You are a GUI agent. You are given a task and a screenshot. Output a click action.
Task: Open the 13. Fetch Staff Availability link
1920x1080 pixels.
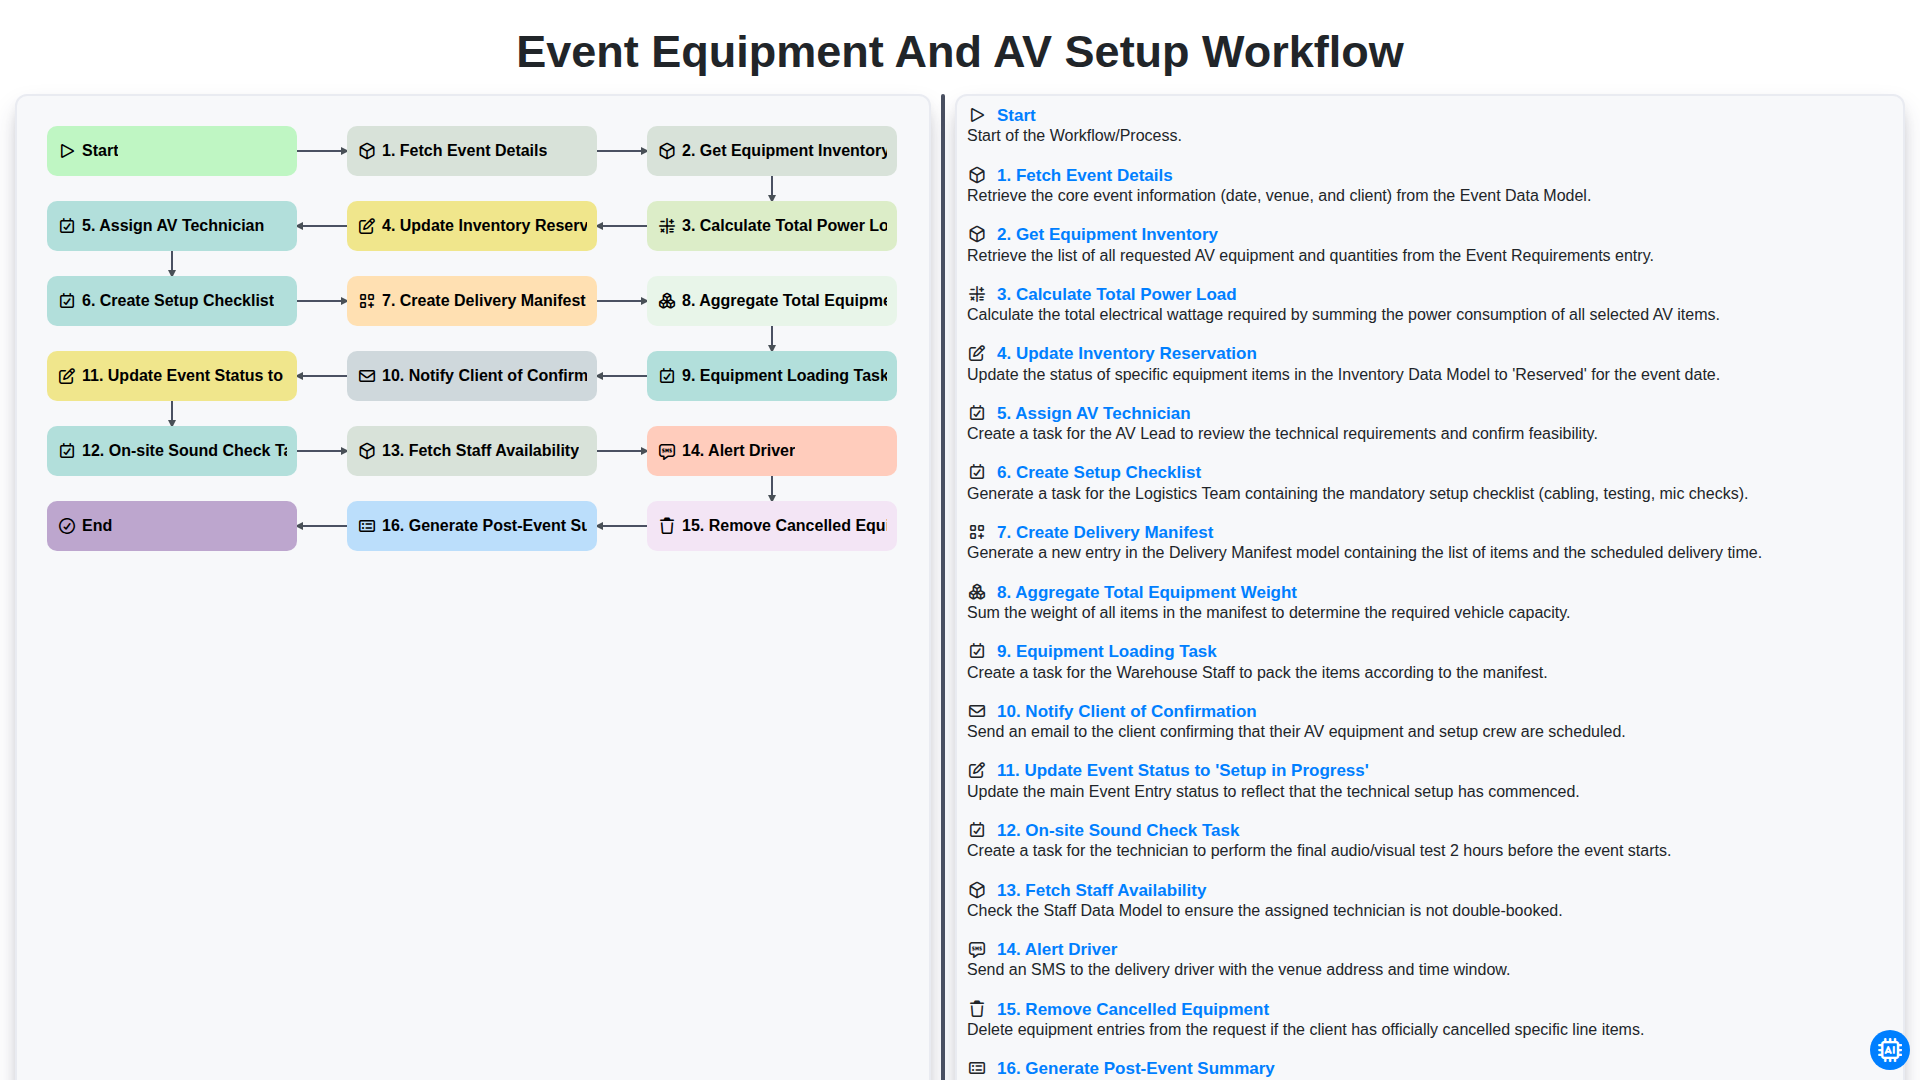point(1101,890)
